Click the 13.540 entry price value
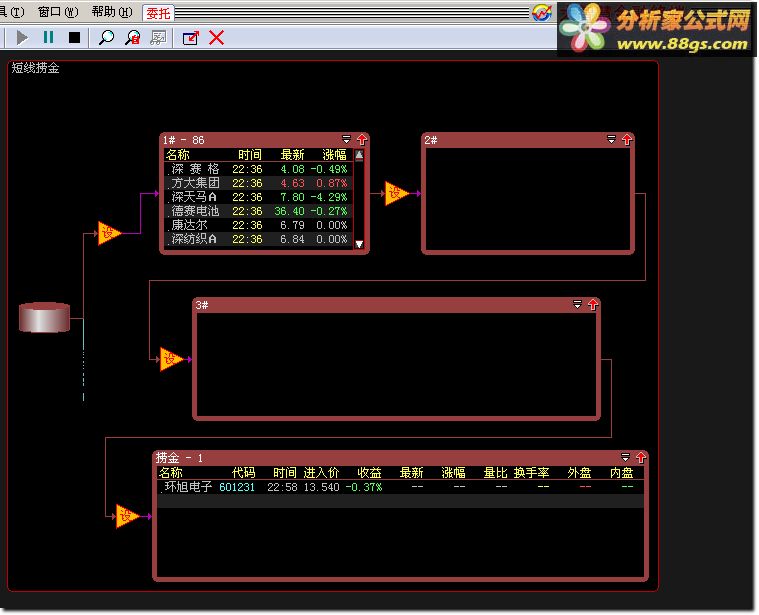 321,487
